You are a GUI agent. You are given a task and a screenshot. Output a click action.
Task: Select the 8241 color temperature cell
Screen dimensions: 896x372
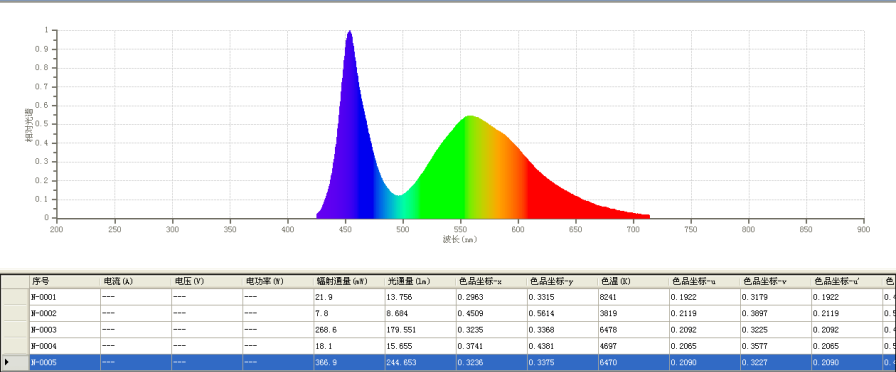[x=634, y=297]
